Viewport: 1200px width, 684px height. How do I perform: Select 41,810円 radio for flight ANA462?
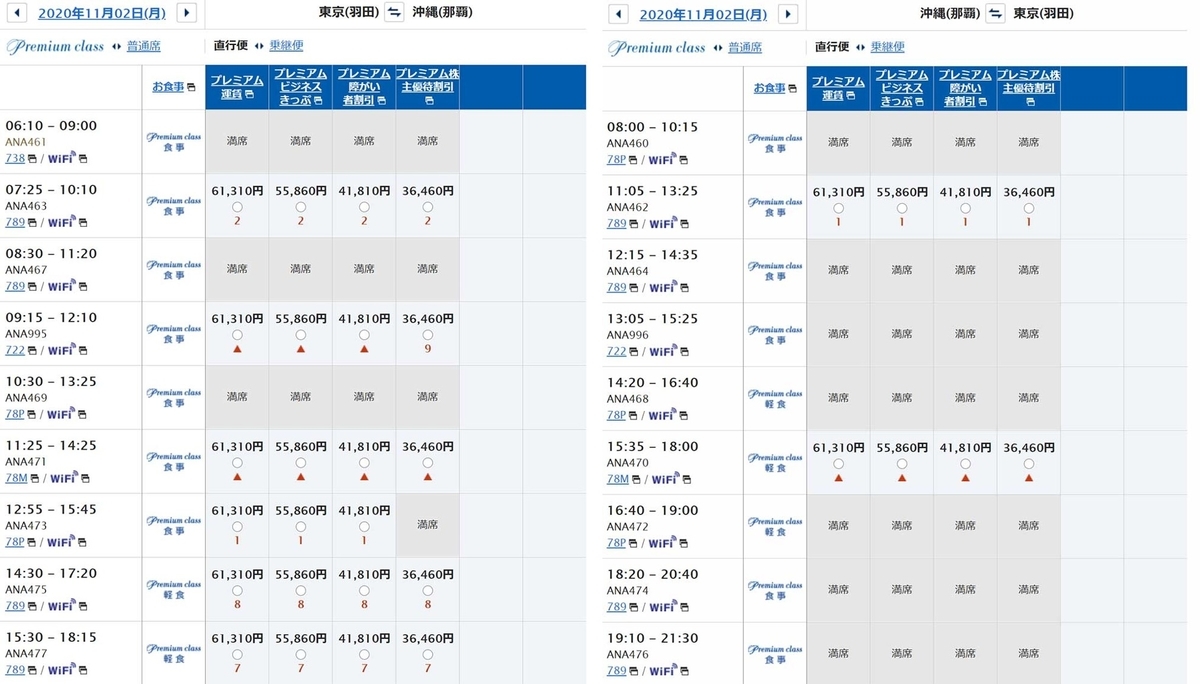point(965,208)
